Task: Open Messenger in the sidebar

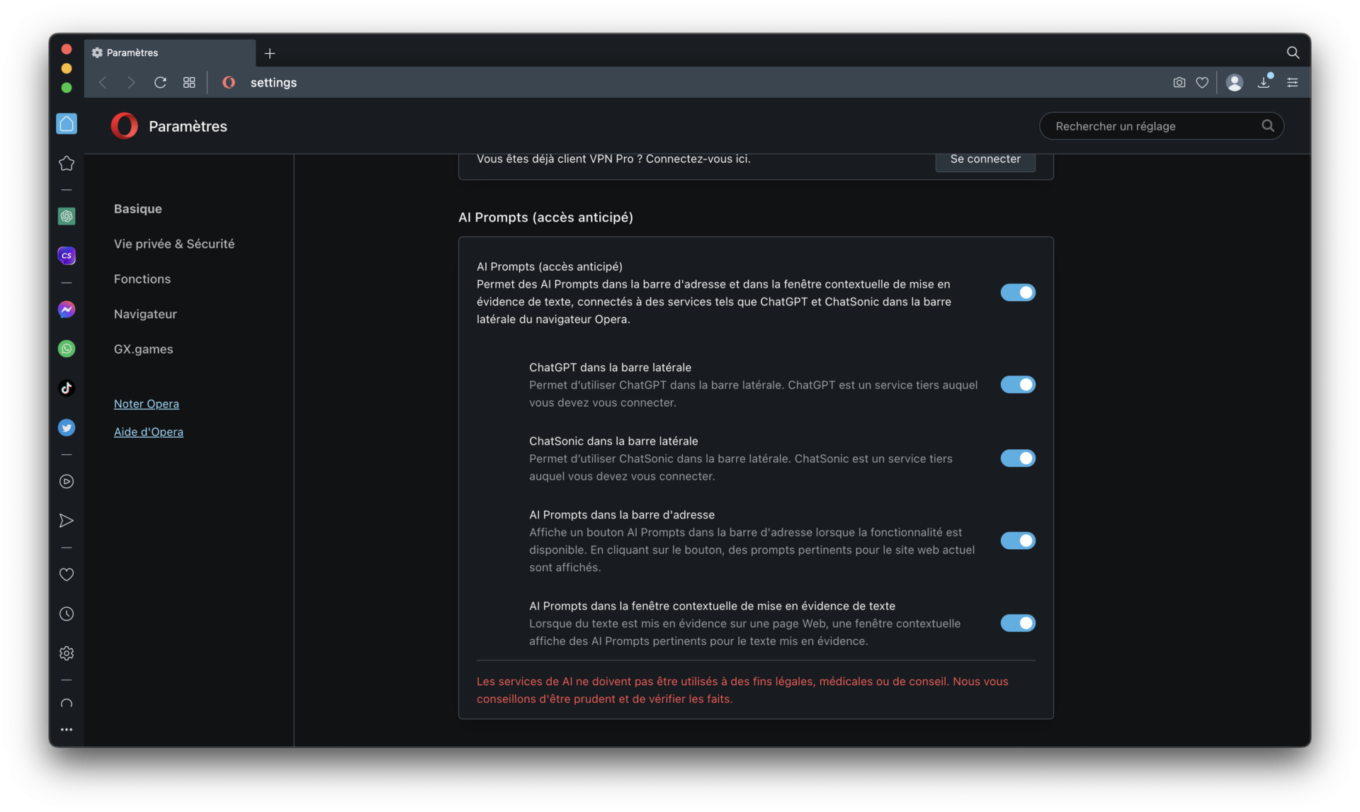Action: point(66,310)
